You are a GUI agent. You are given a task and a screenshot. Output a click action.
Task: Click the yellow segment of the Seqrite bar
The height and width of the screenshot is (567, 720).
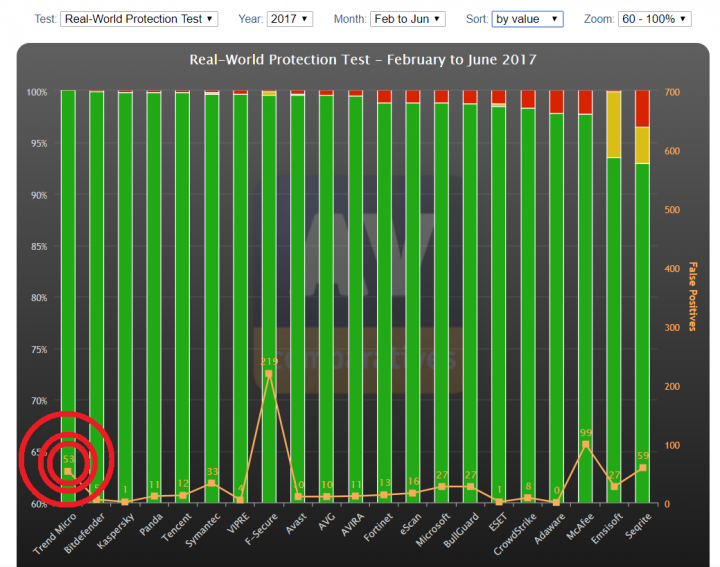[642, 145]
